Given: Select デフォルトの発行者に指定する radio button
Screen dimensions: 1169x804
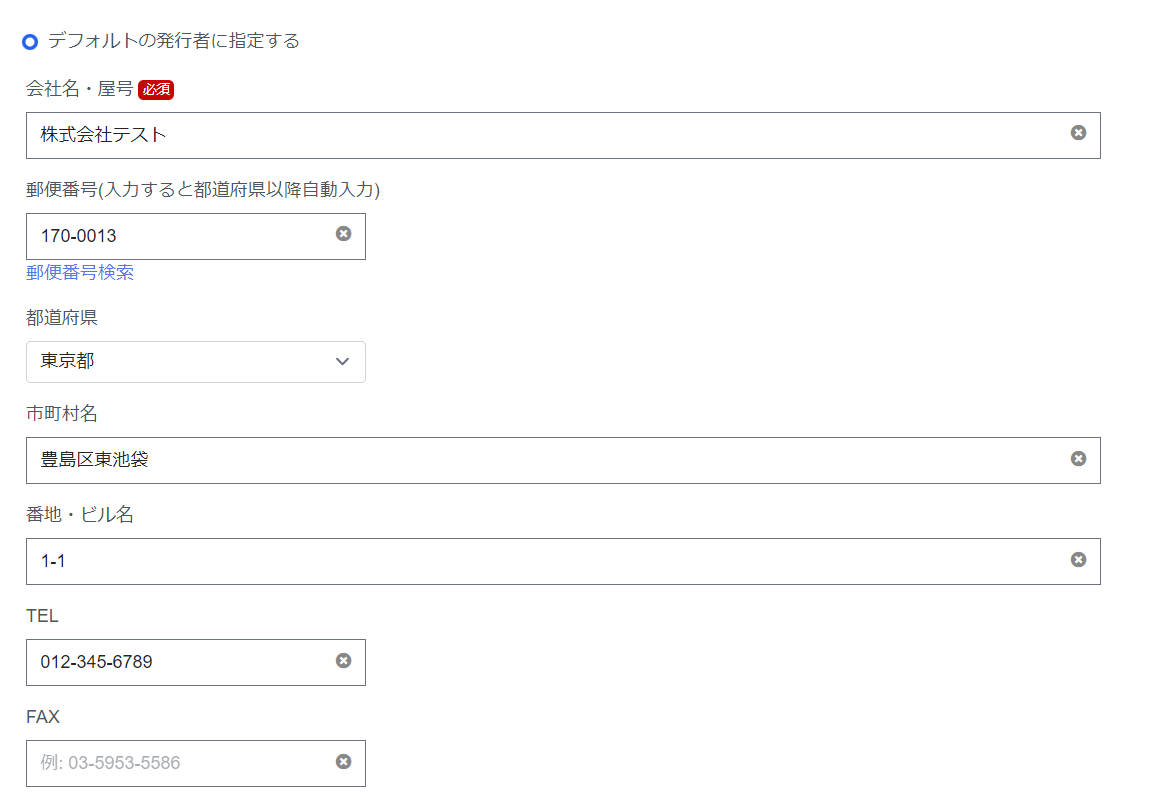Looking at the screenshot, I should [x=30, y=42].
